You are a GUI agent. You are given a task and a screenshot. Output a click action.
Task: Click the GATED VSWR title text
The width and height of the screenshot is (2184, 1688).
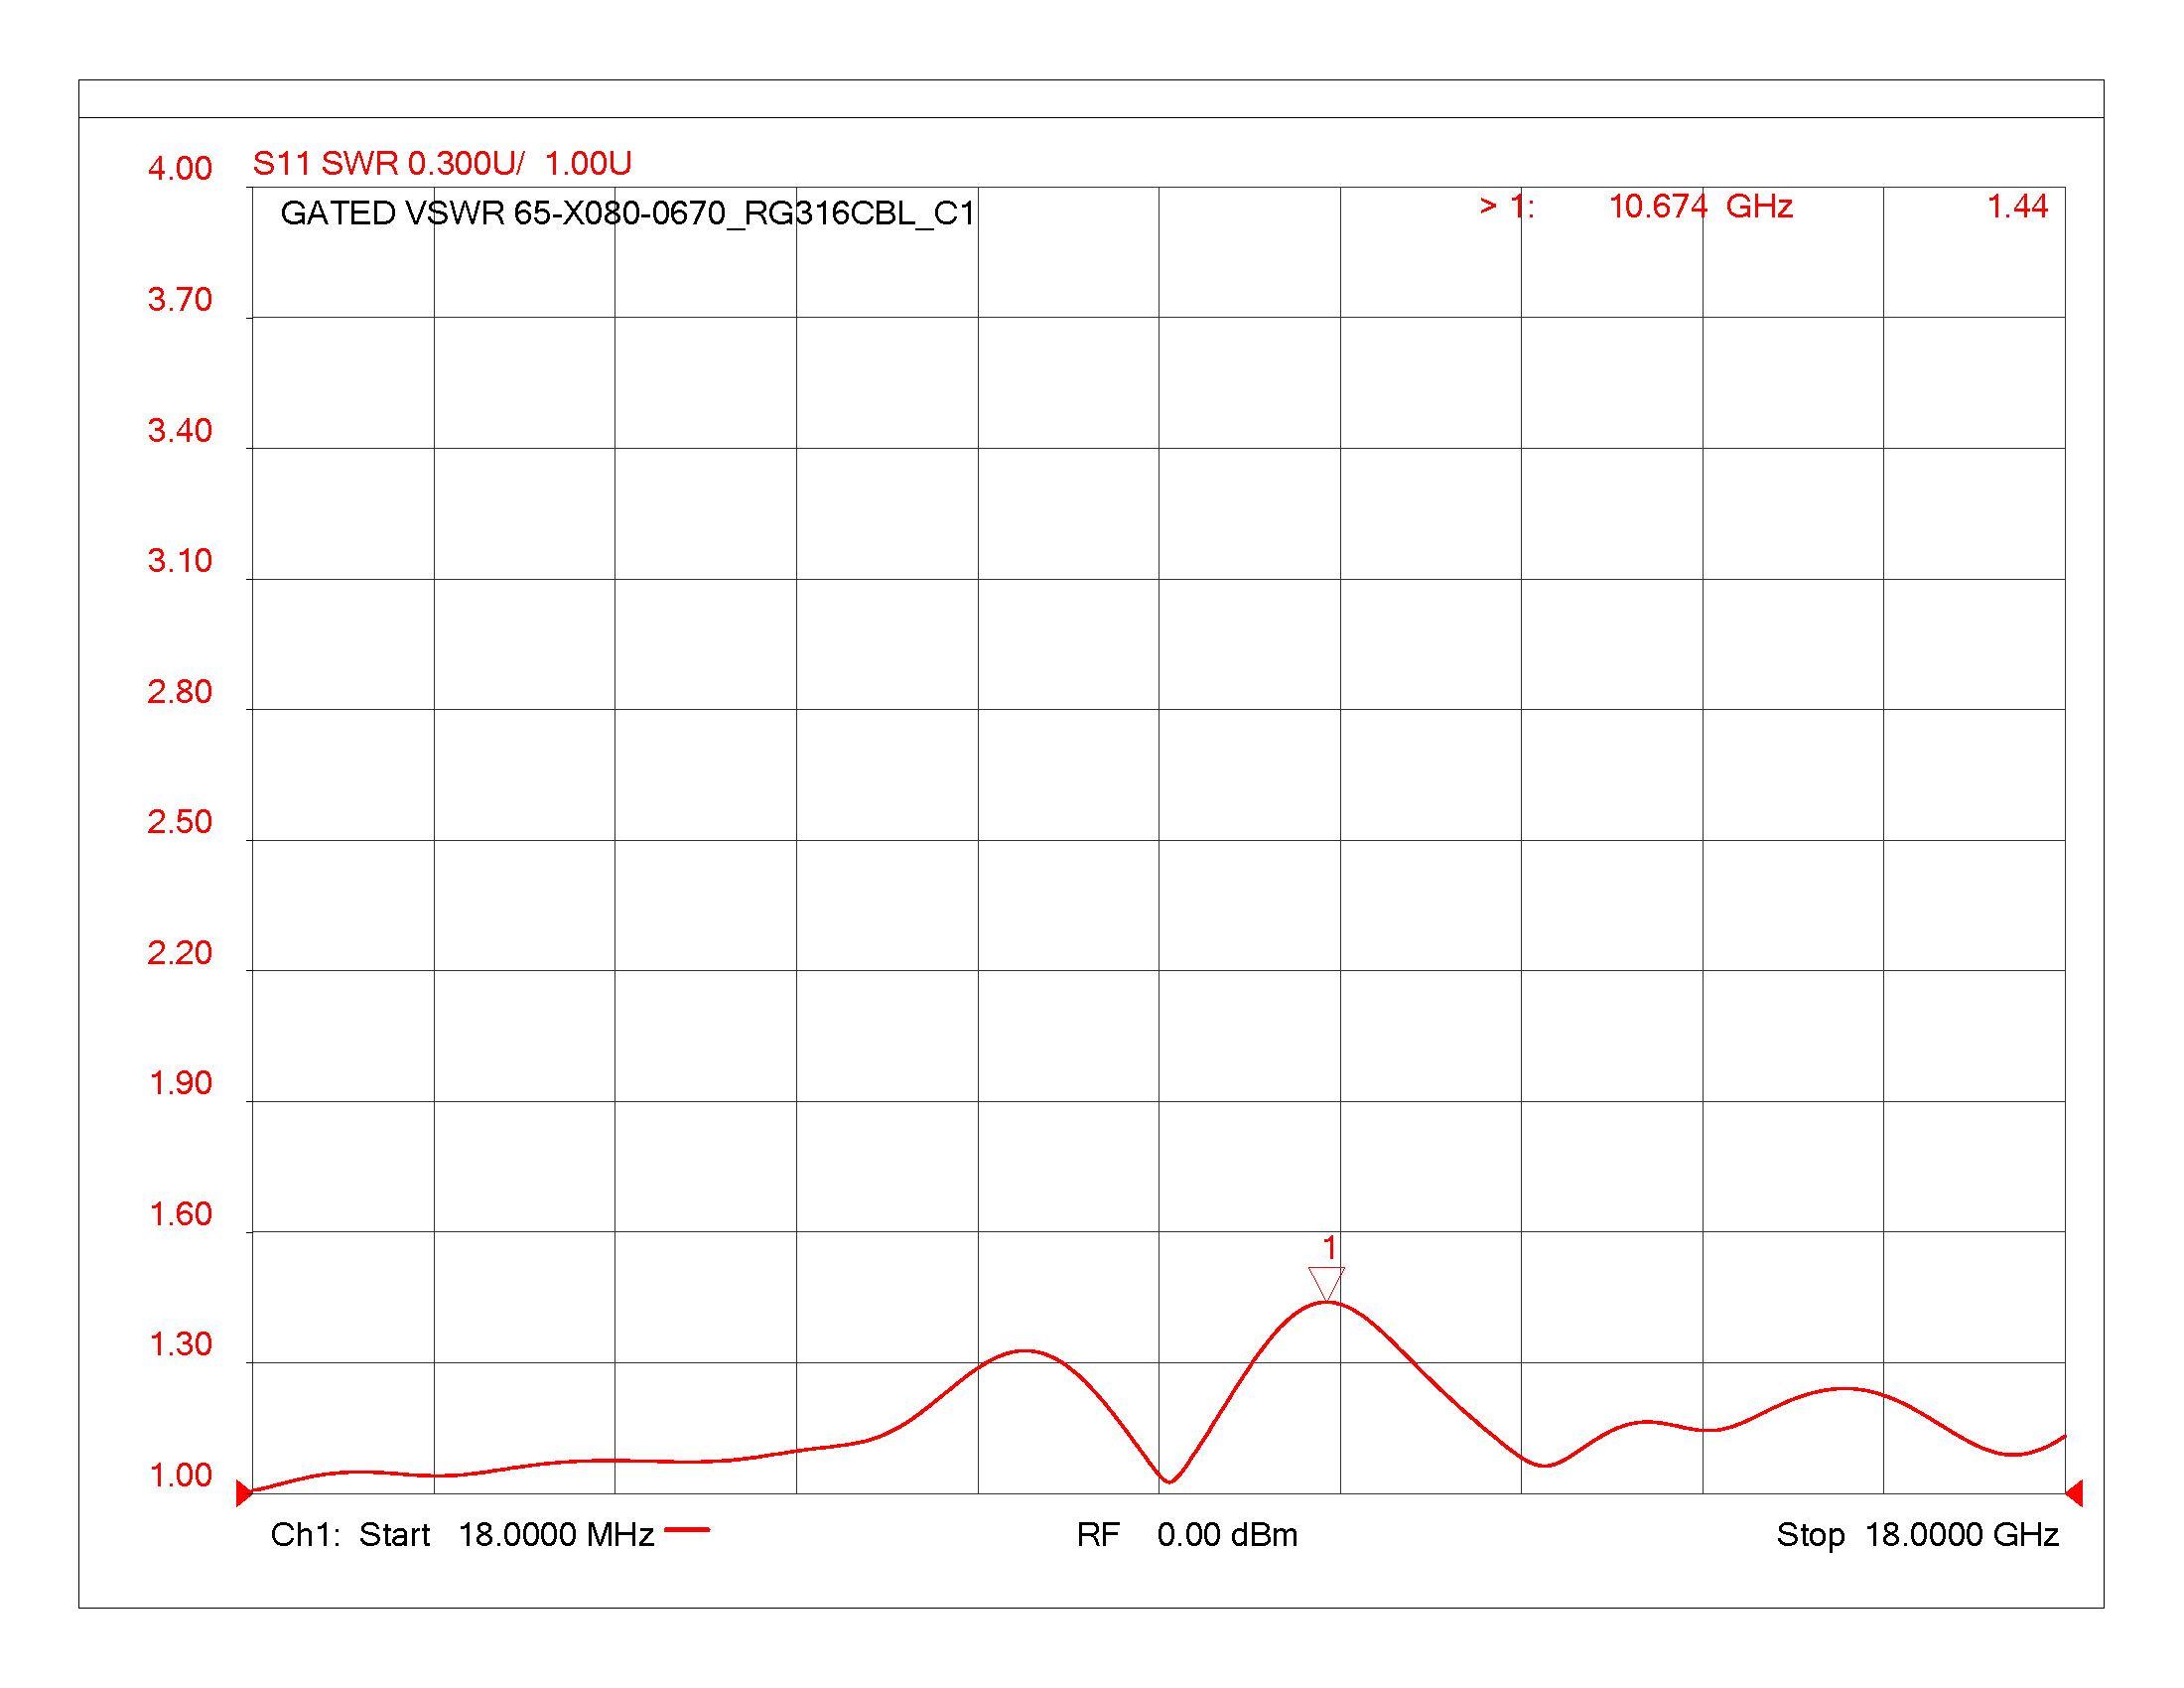click(x=627, y=213)
